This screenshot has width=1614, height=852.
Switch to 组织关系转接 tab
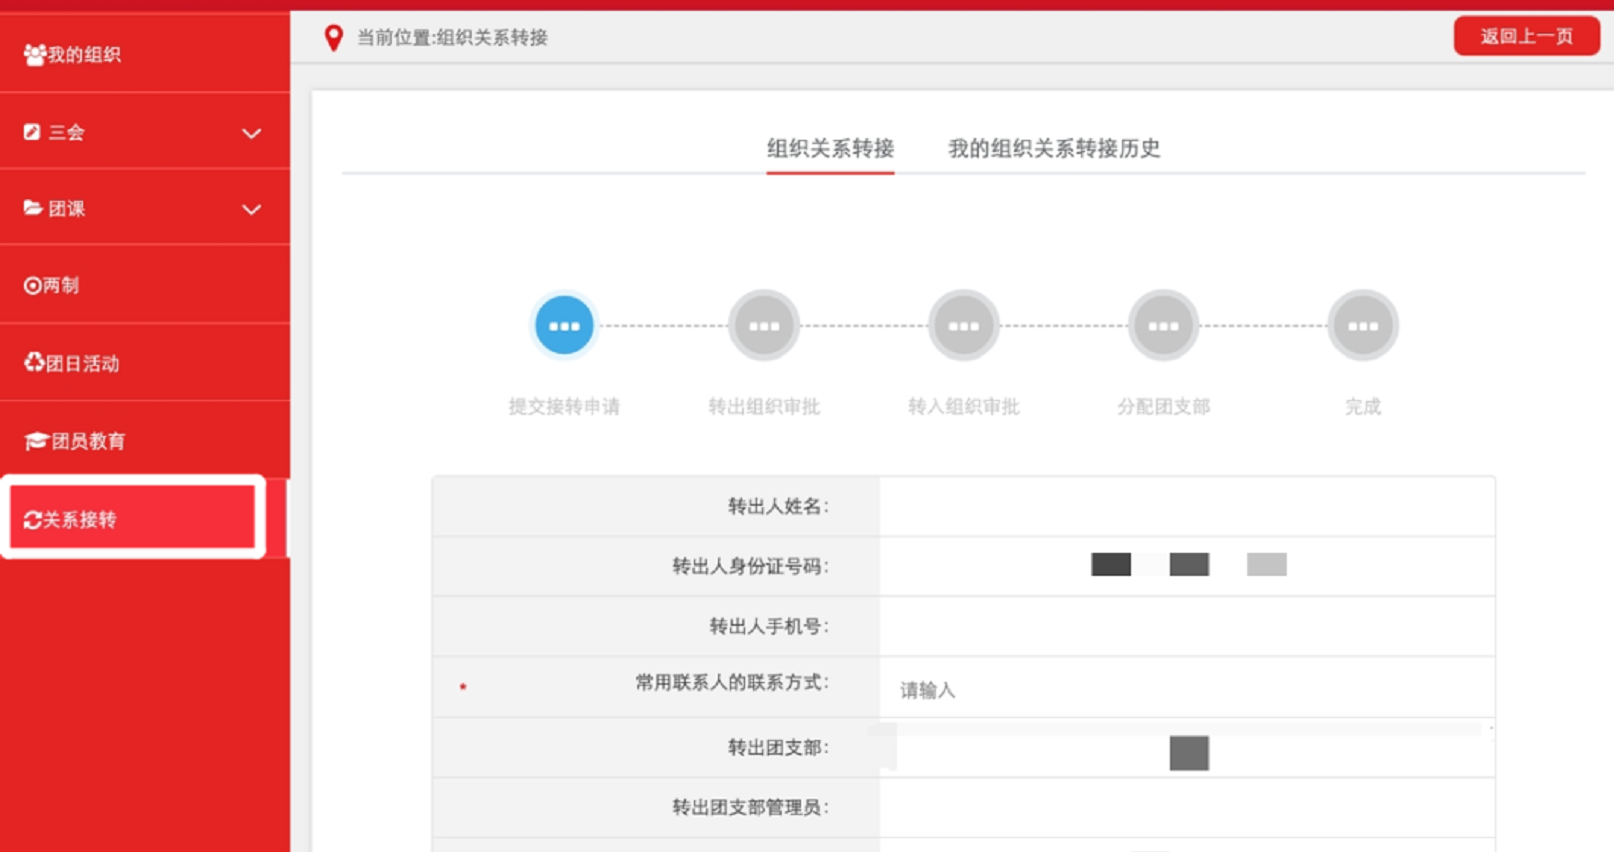pyautogui.click(x=830, y=149)
